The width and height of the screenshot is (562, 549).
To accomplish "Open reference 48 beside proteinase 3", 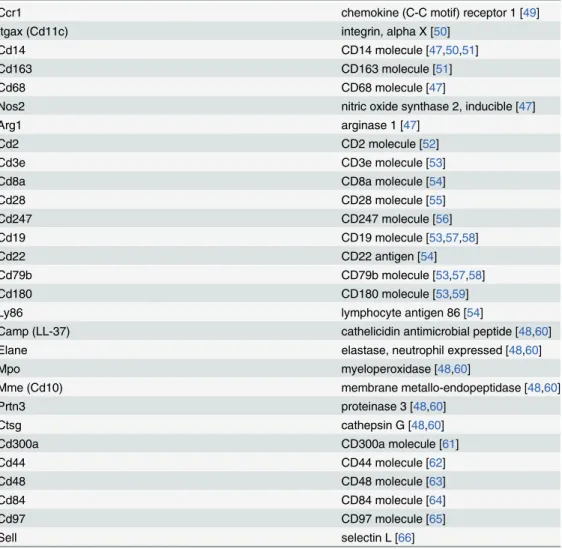I will (x=420, y=407).
